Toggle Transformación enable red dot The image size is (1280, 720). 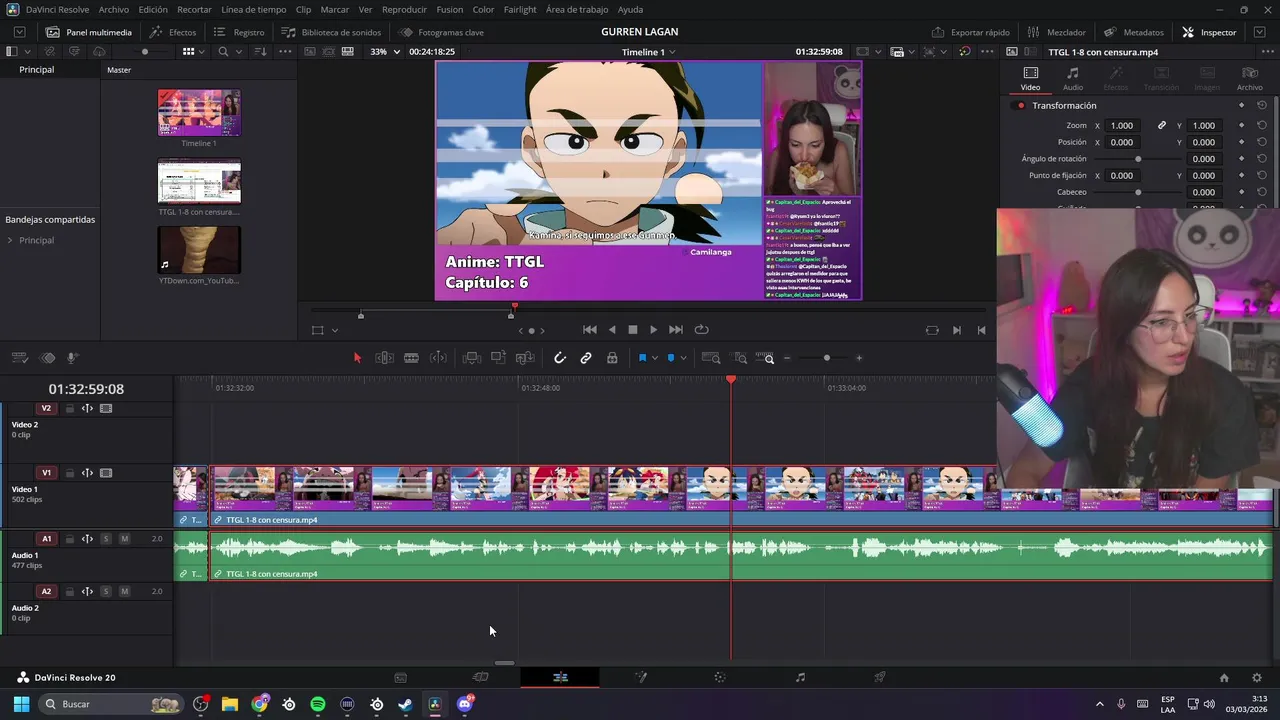pyautogui.click(x=1021, y=105)
